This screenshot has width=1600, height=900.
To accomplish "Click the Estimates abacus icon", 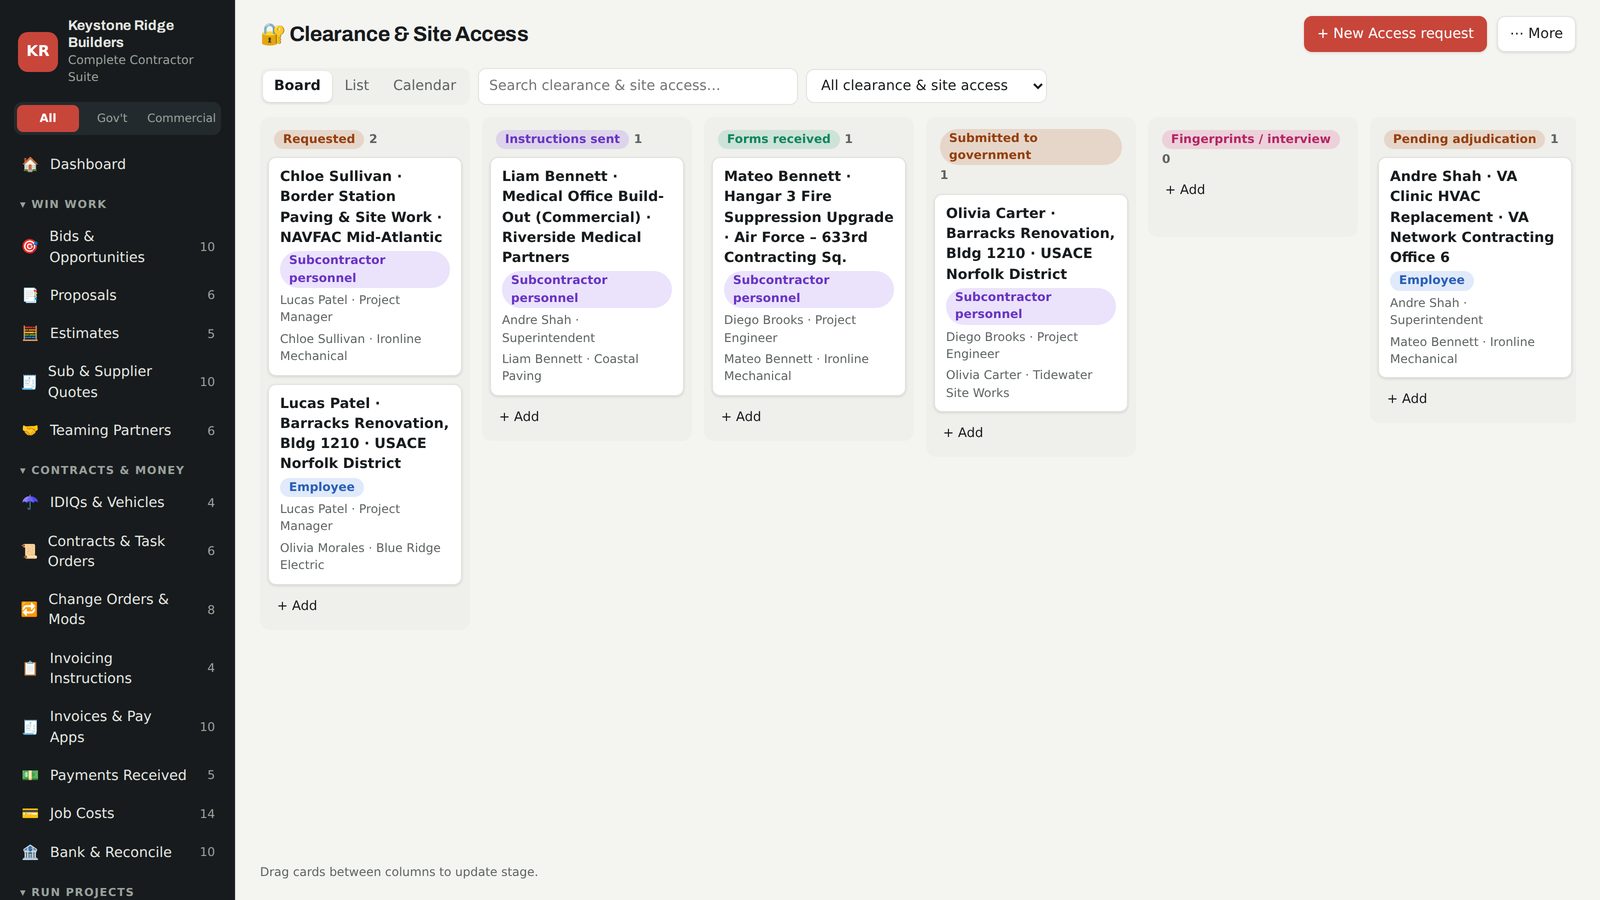I will pos(30,333).
